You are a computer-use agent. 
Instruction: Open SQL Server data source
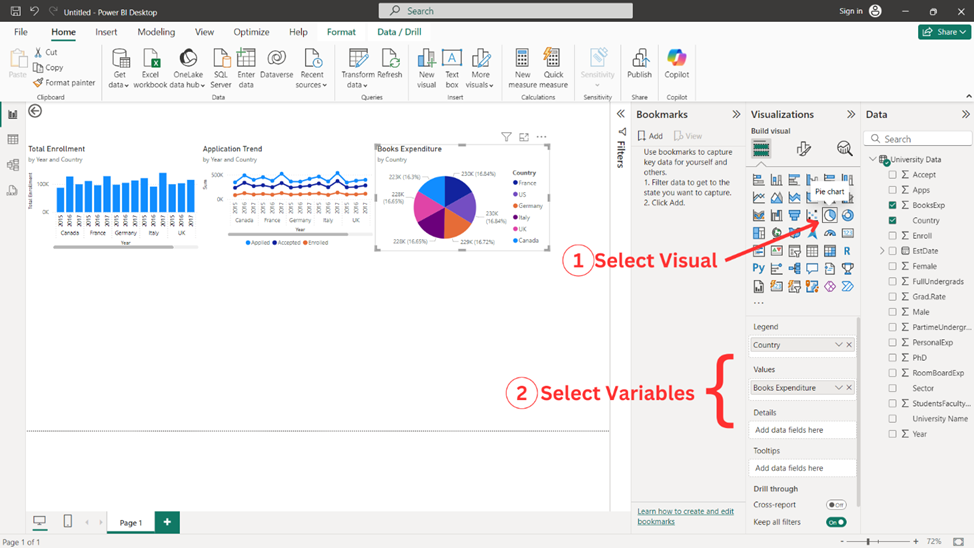[x=221, y=68]
